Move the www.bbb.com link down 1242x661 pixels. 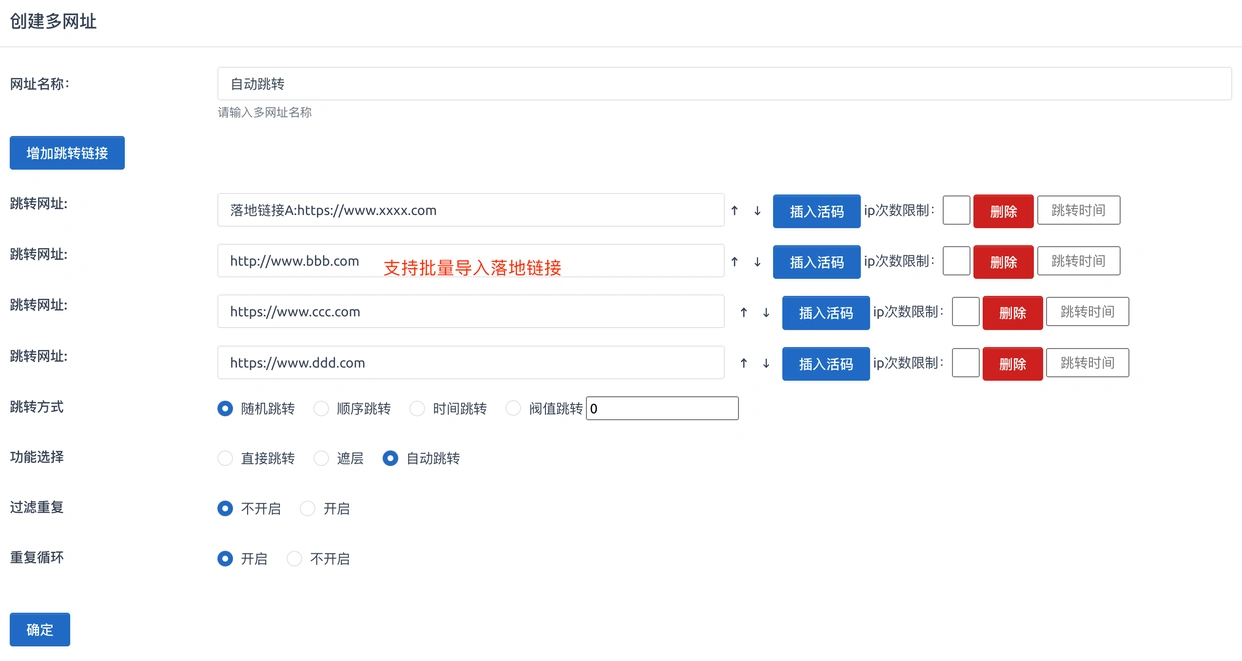tap(757, 262)
